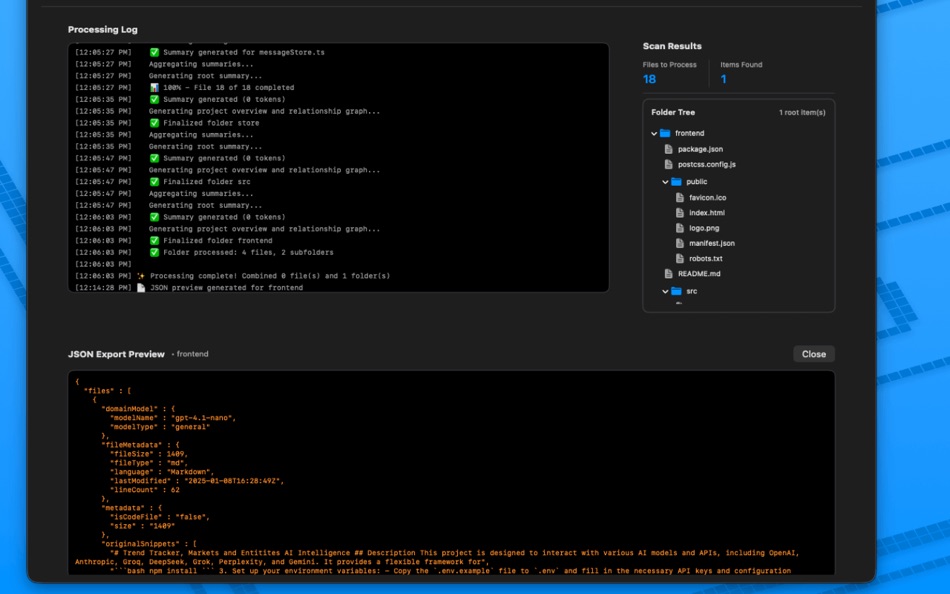Collapse the src folder chevron
Viewport: 950px width, 594px height.
663,290
